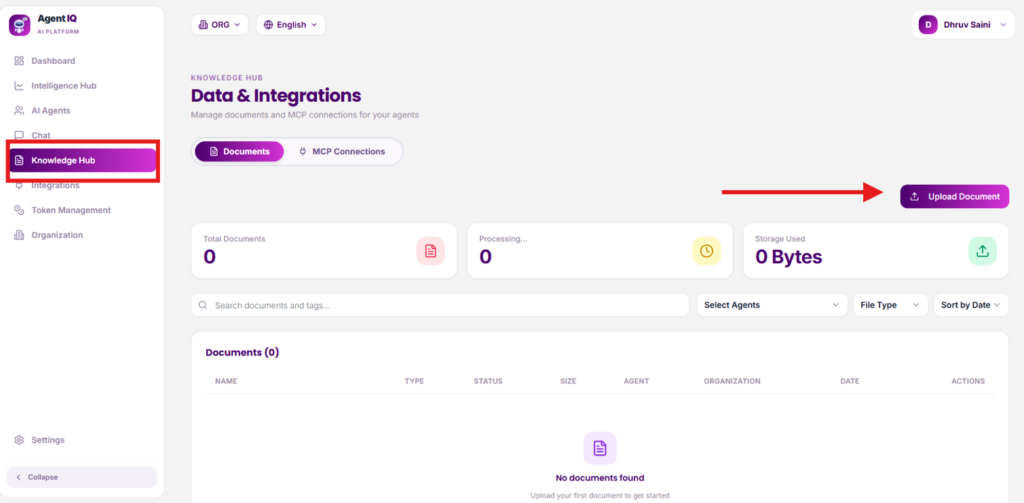This screenshot has height=503, width=1024.
Task: Select the Documents tab
Action: 239,152
